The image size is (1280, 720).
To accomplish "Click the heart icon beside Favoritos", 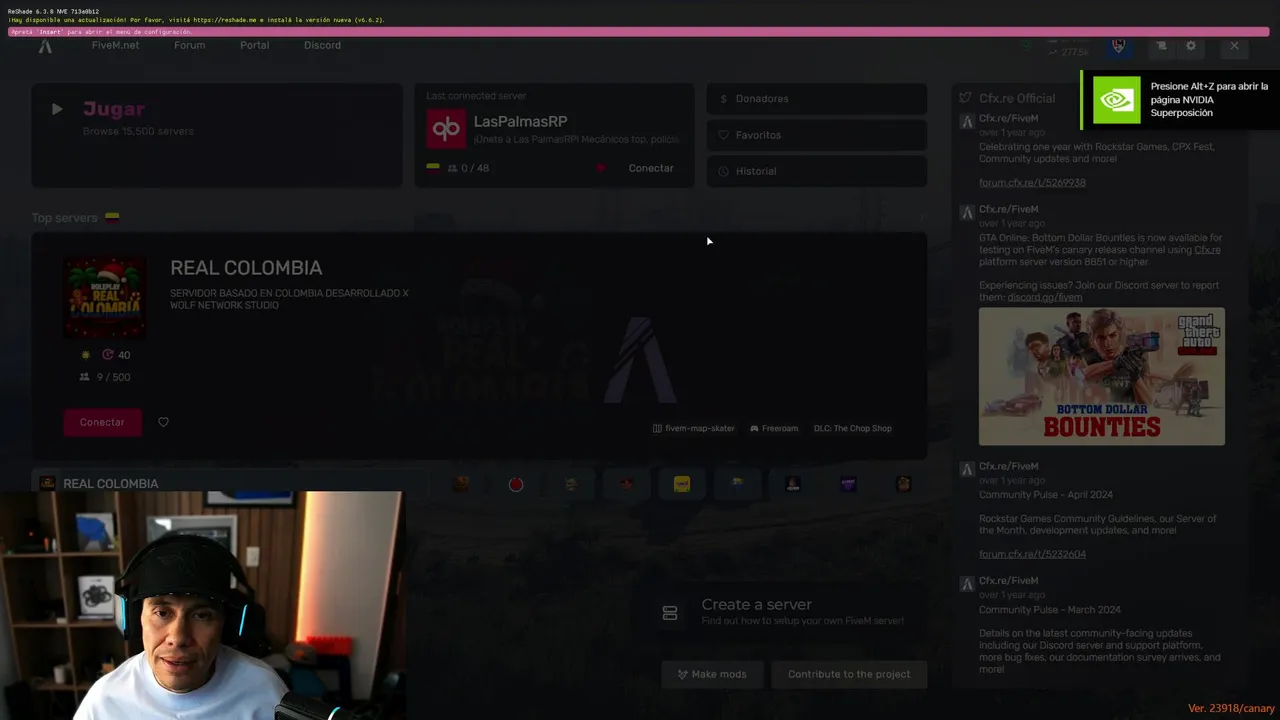I will (x=723, y=135).
